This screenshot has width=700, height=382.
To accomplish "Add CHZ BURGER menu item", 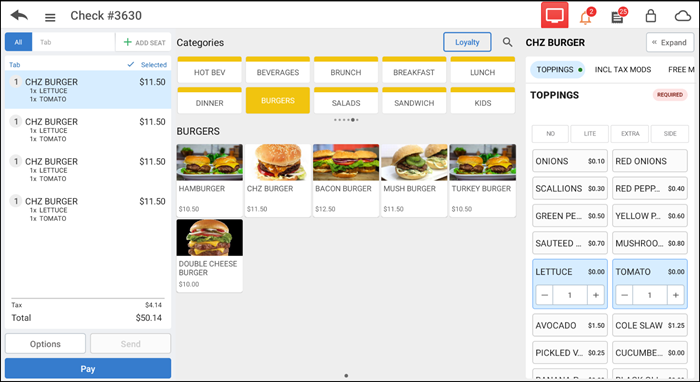I will tap(278, 180).
